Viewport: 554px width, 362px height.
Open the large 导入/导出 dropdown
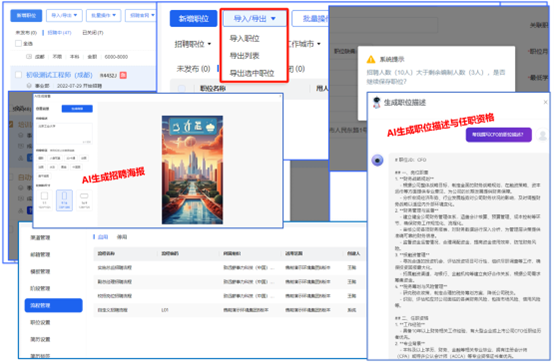(x=254, y=18)
